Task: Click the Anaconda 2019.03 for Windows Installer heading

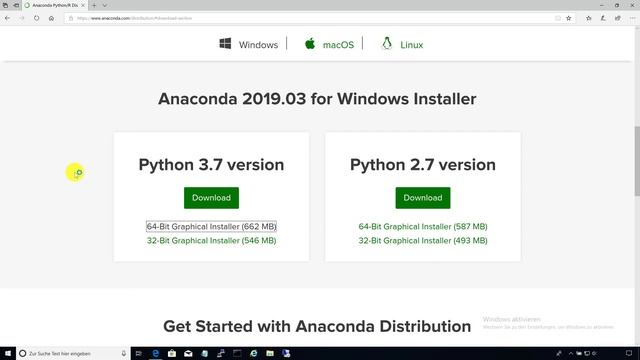Action: click(317, 99)
